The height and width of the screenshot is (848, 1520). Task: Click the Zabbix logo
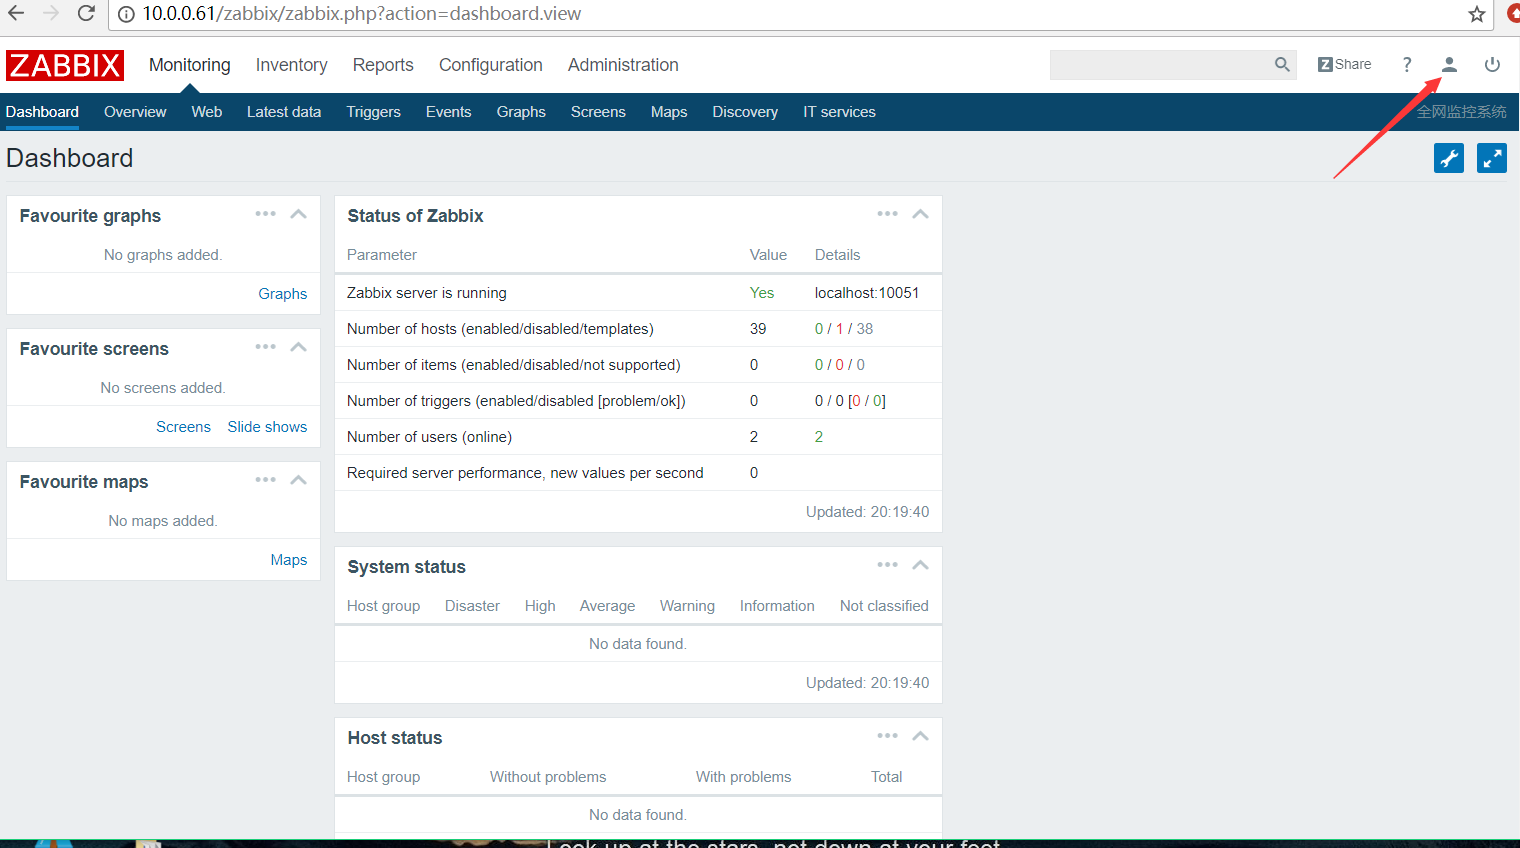pos(65,65)
